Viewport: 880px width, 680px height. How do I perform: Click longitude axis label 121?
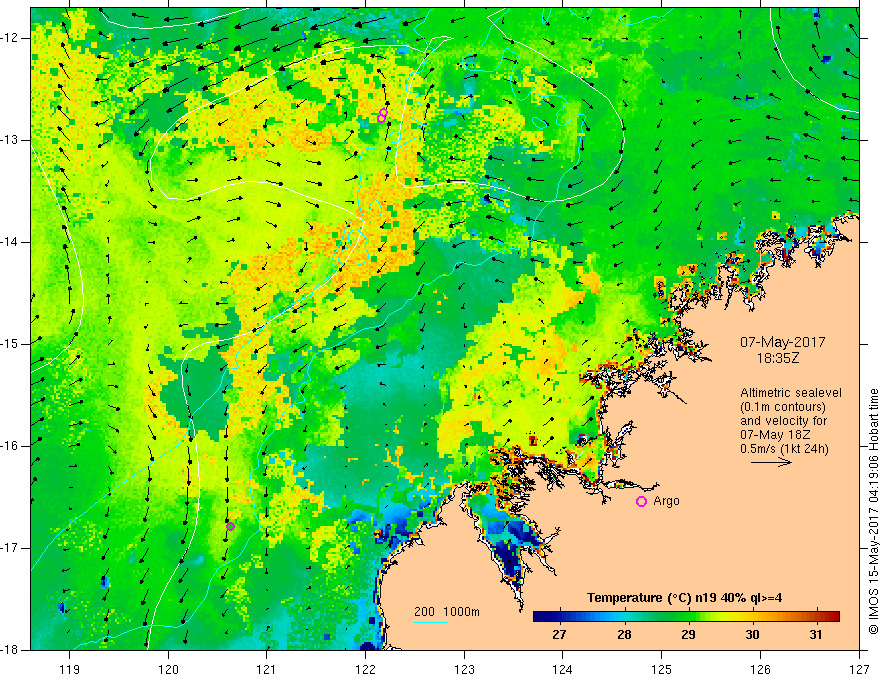point(267,669)
